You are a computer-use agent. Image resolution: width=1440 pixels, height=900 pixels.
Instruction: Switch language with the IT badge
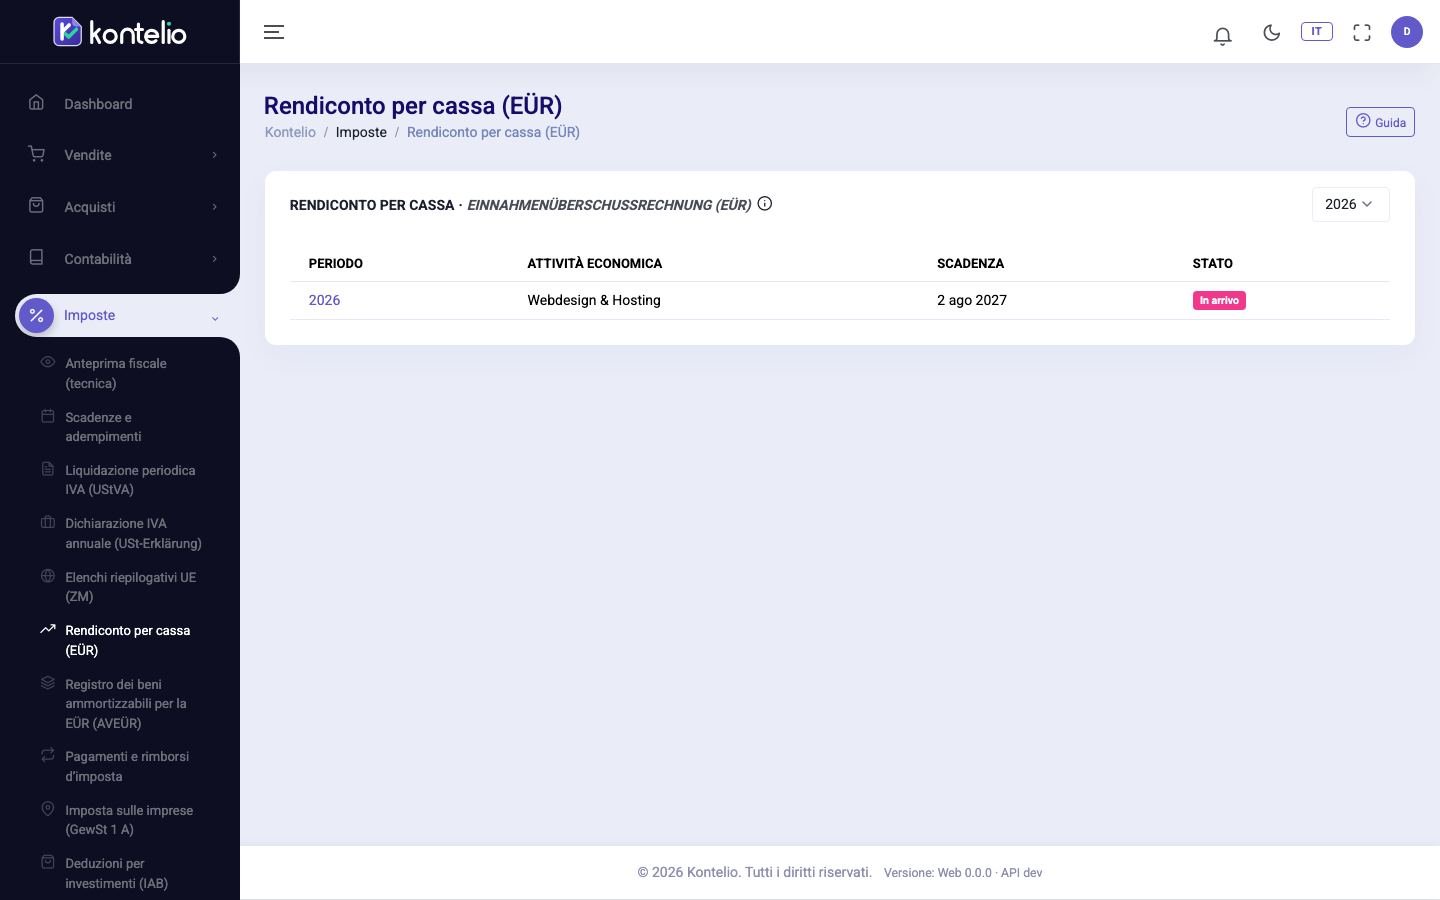(x=1316, y=32)
